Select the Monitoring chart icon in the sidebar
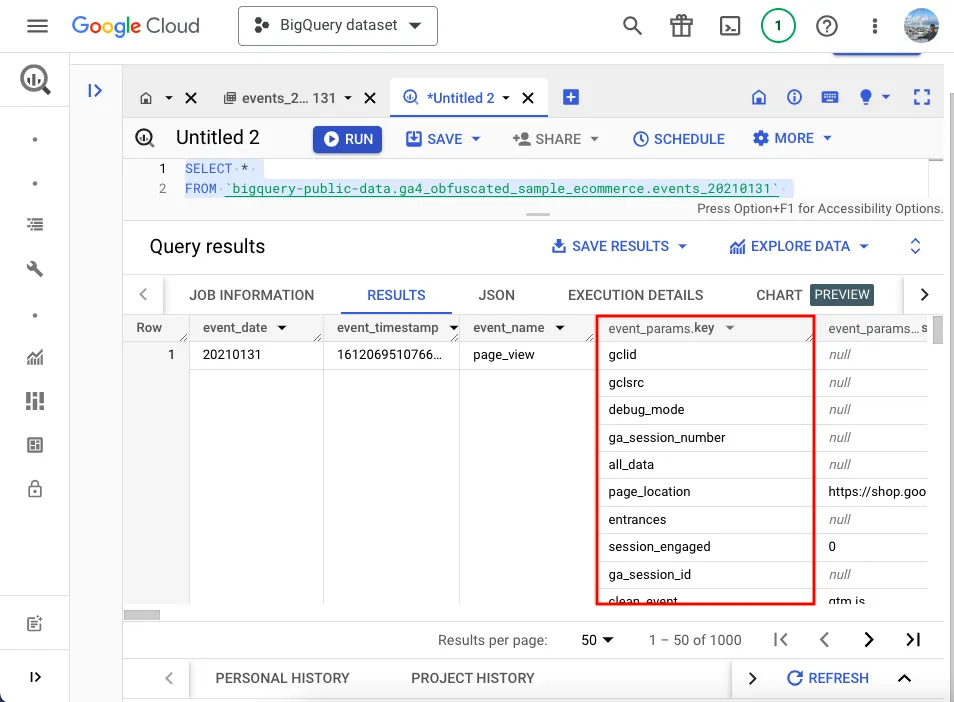Image resolution: width=954 pixels, height=702 pixels. tap(34, 356)
